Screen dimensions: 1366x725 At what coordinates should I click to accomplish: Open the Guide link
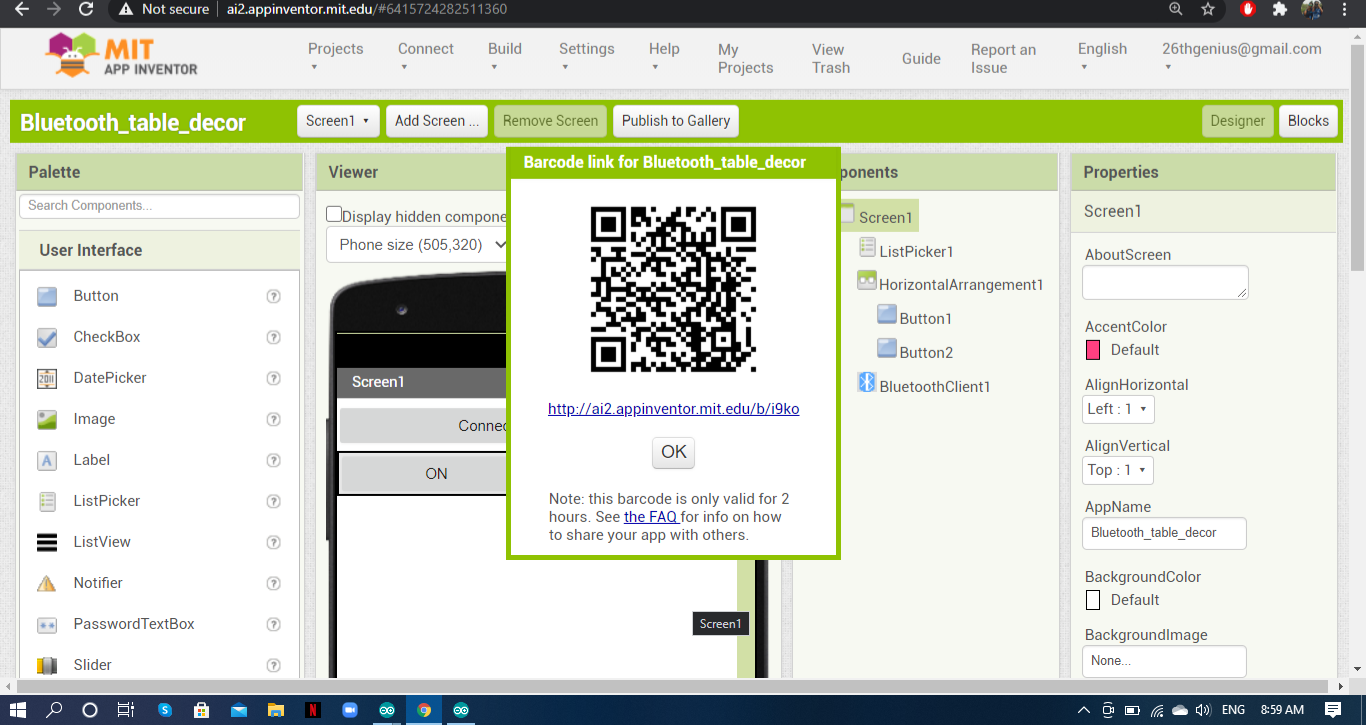pyautogui.click(x=921, y=58)
